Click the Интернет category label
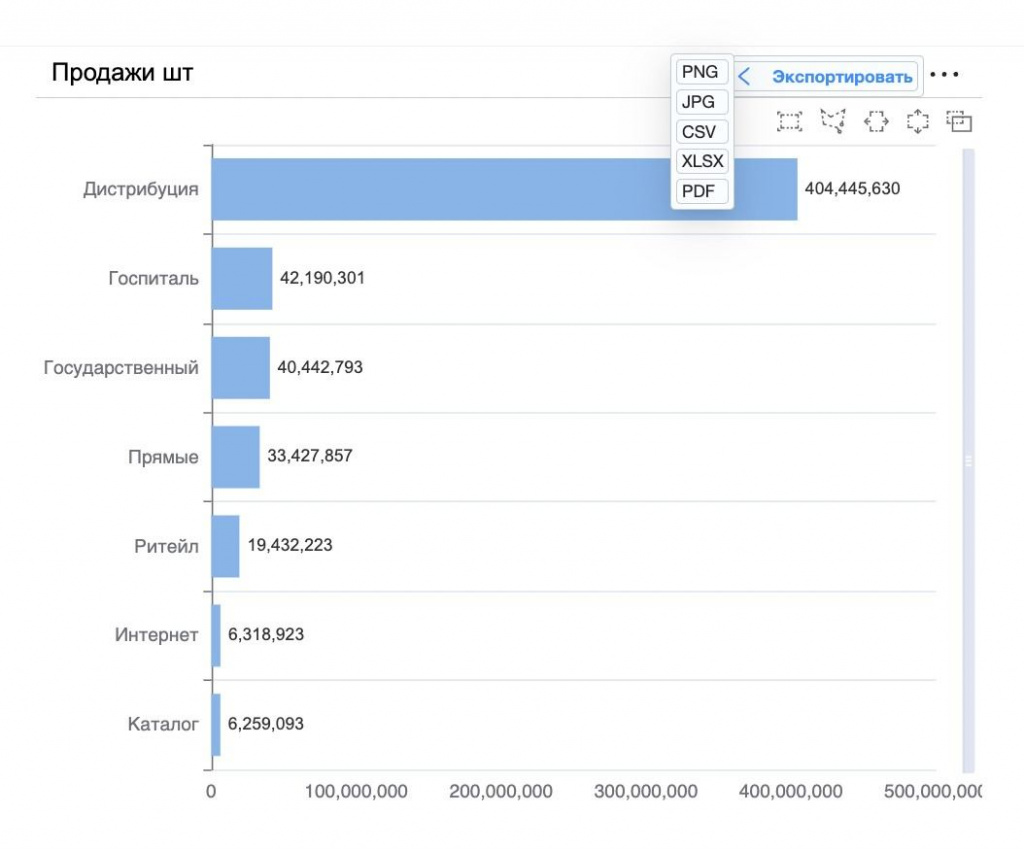Screen dimensions: 1024x849 tap(156, 635)
